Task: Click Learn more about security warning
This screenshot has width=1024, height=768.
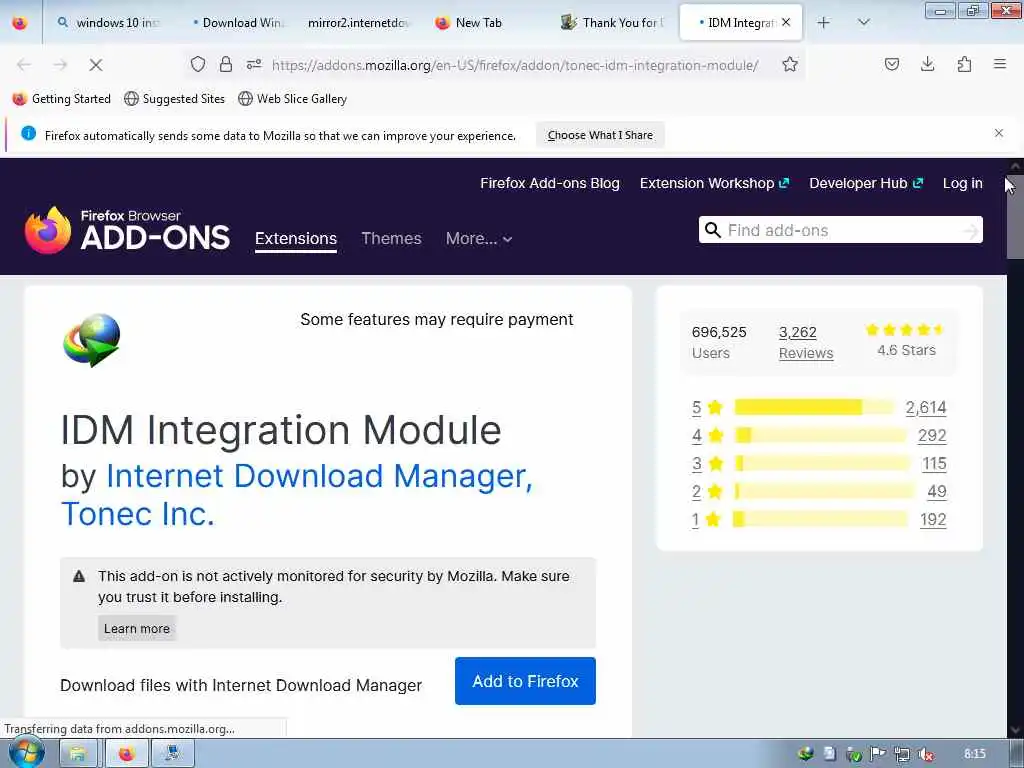Action: click(x=137, y=628)
